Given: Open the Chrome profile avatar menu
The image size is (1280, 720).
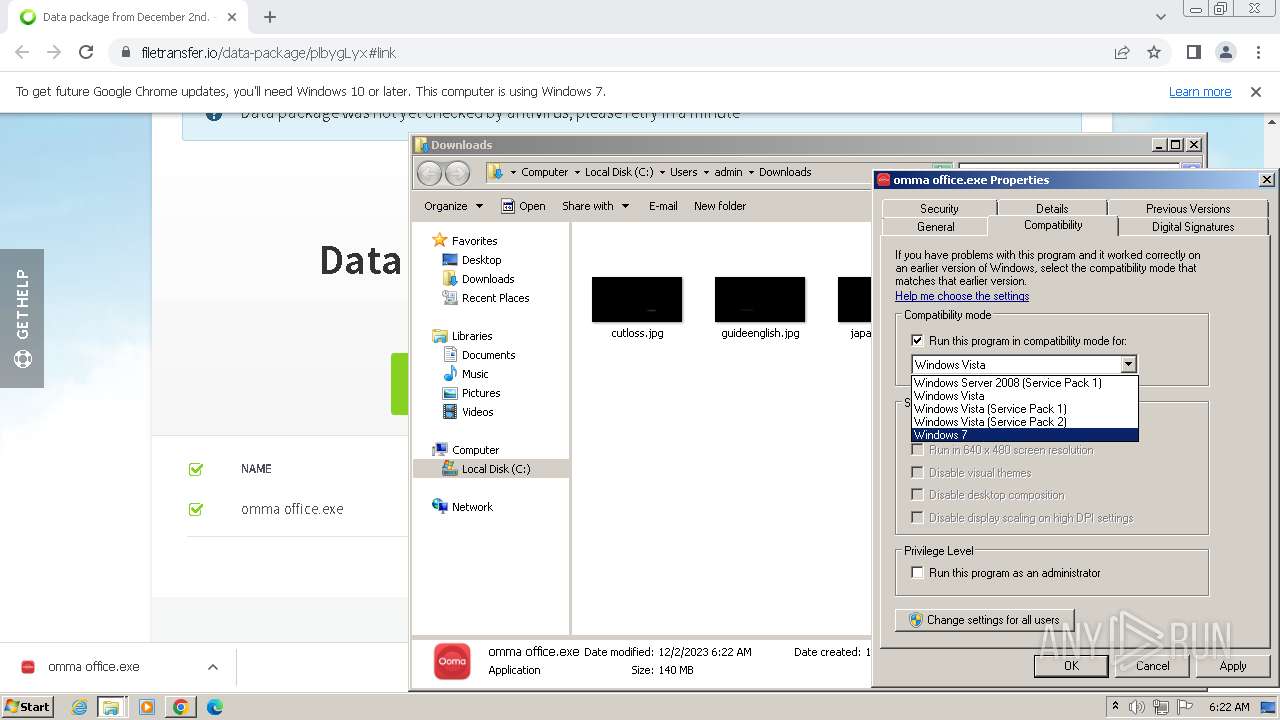Looking at the screenshot, I should [x=1226, y=52].
